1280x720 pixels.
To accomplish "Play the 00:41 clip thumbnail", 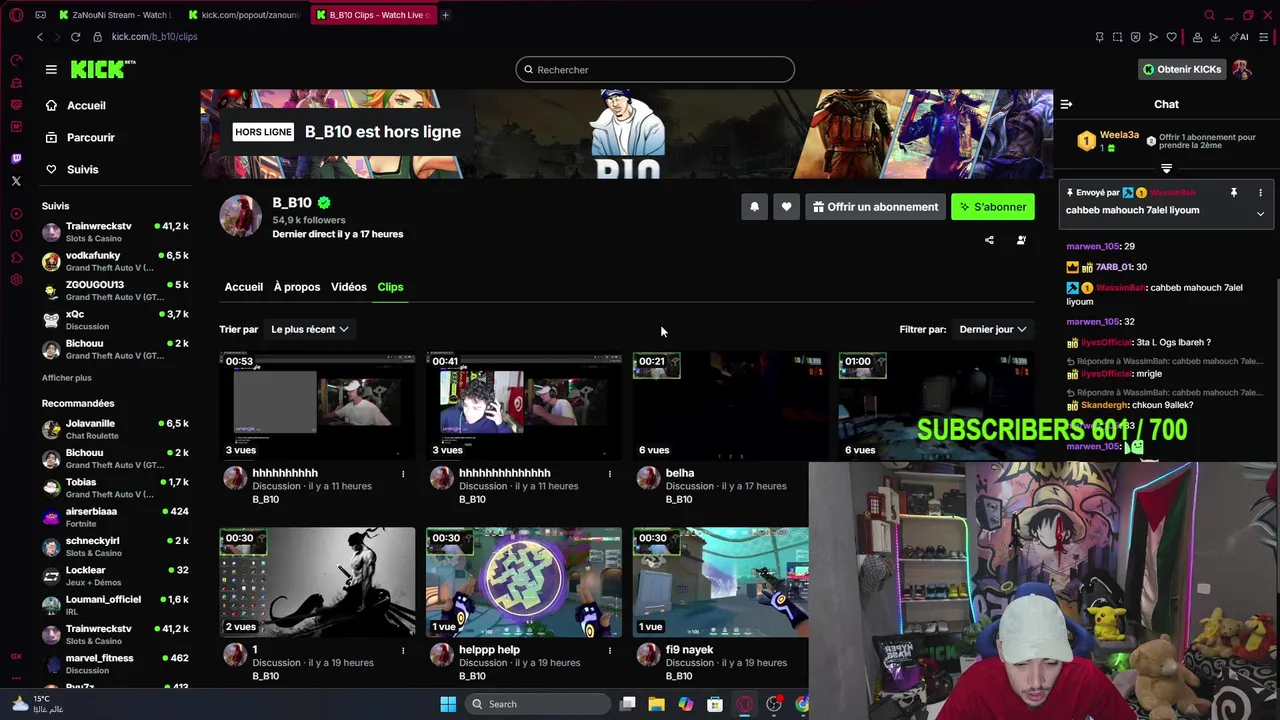I will [524, 405].
